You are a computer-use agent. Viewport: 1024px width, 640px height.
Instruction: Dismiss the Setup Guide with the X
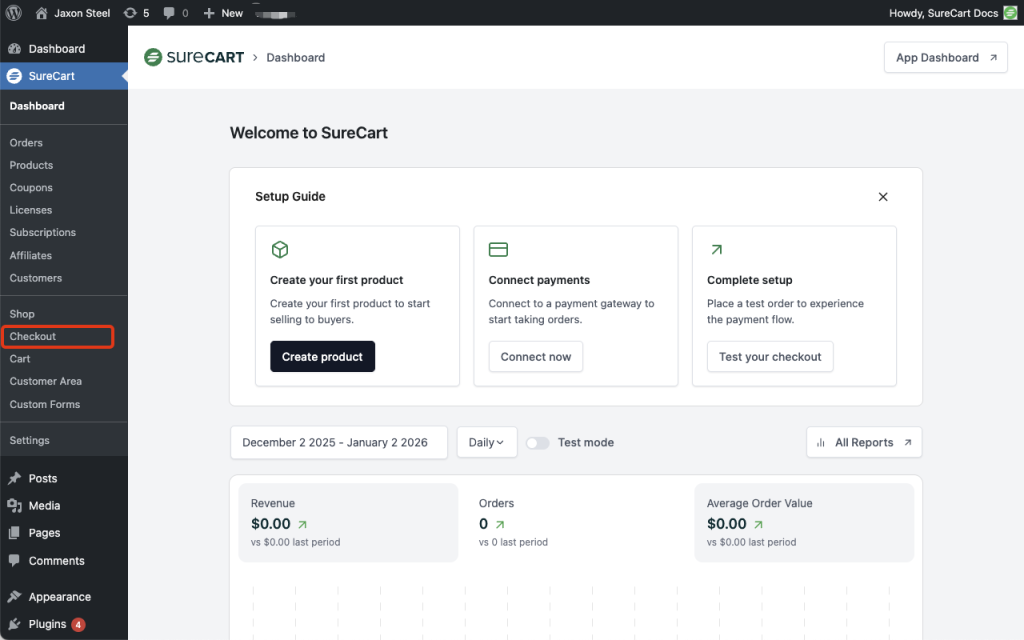tap(883, 196)
